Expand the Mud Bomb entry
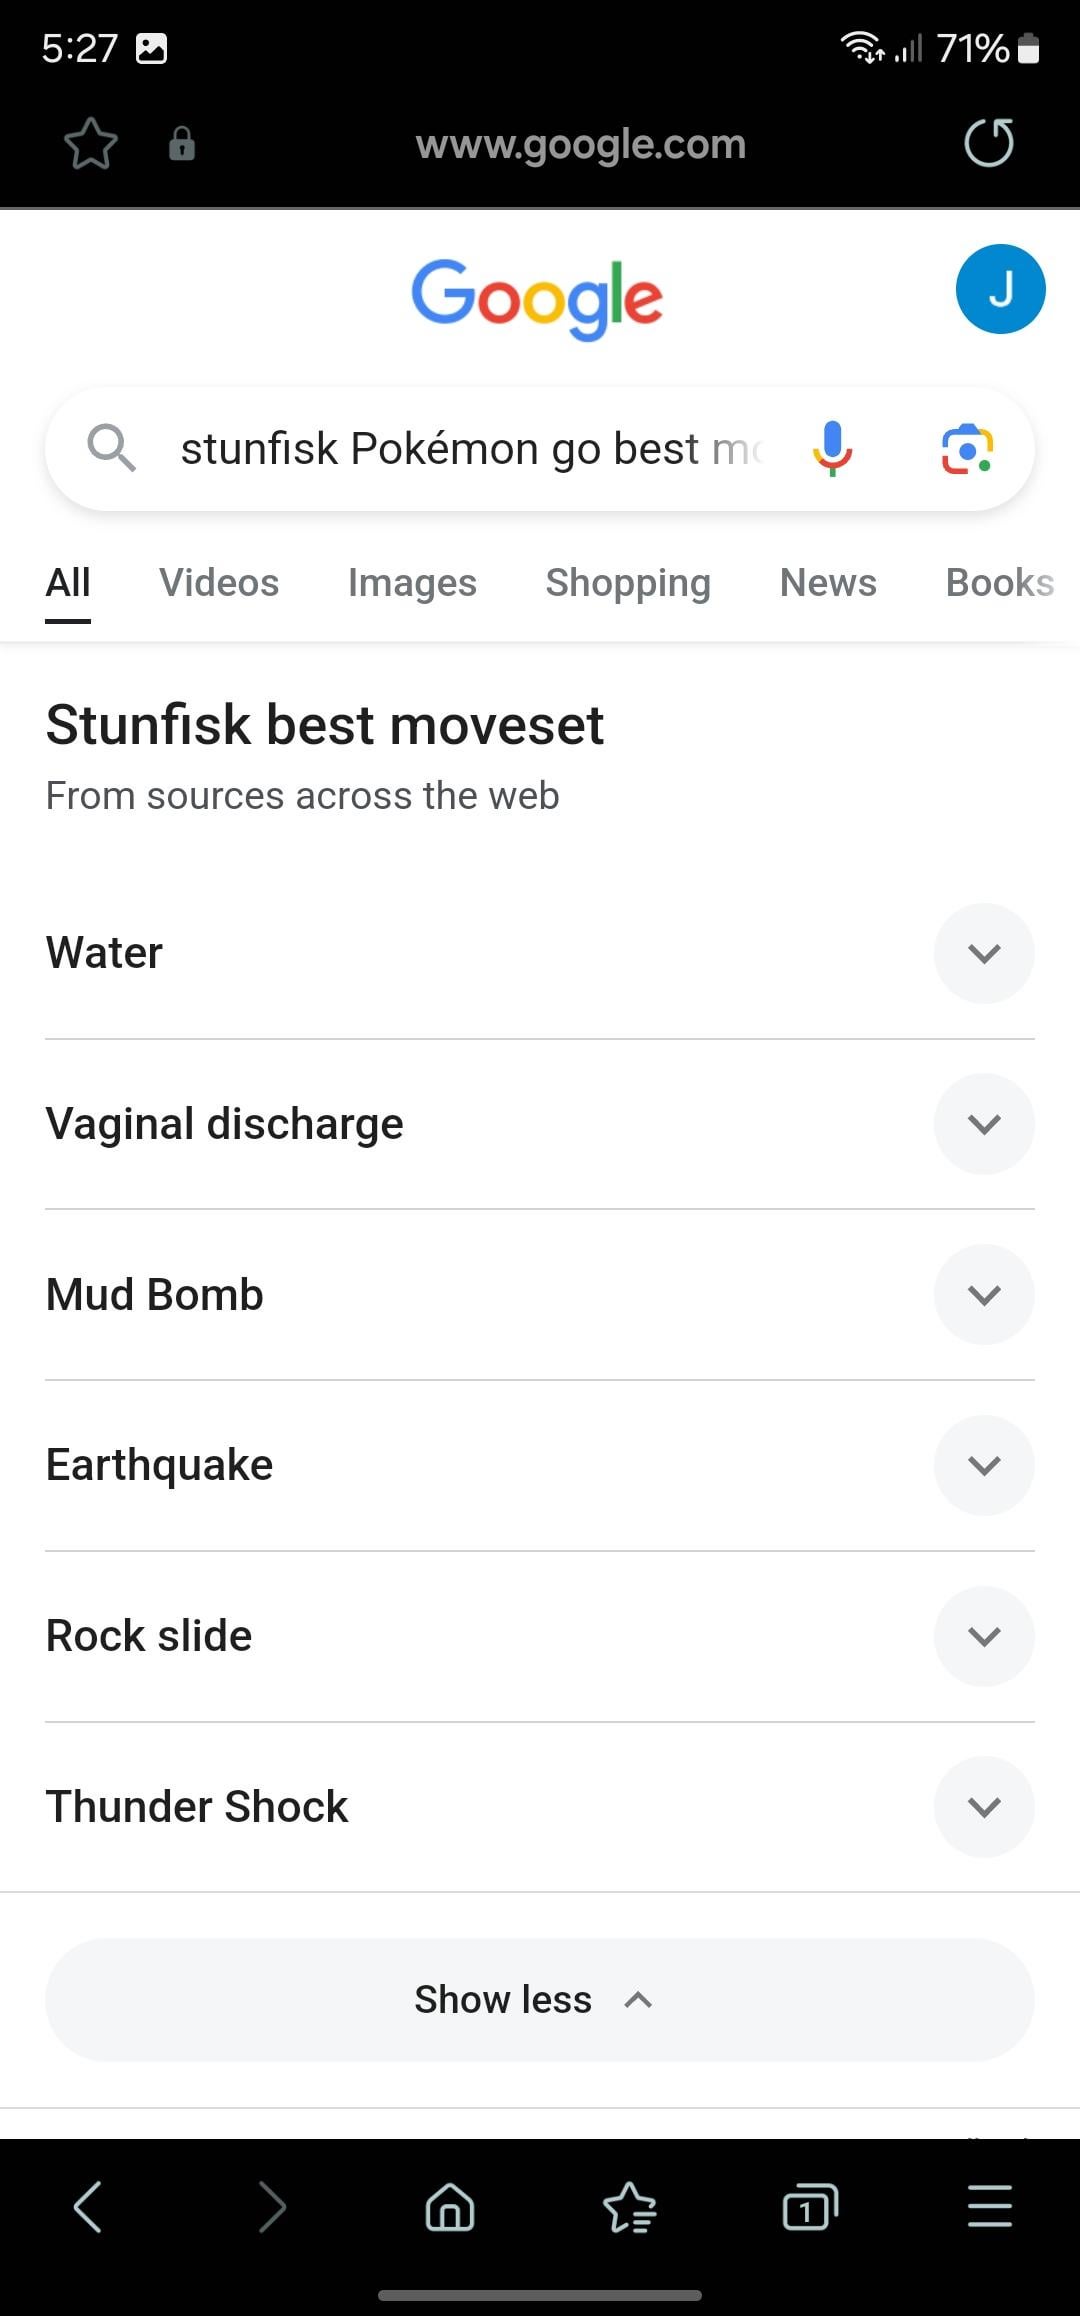The image size is (1080, 2316). [984, 1295]
